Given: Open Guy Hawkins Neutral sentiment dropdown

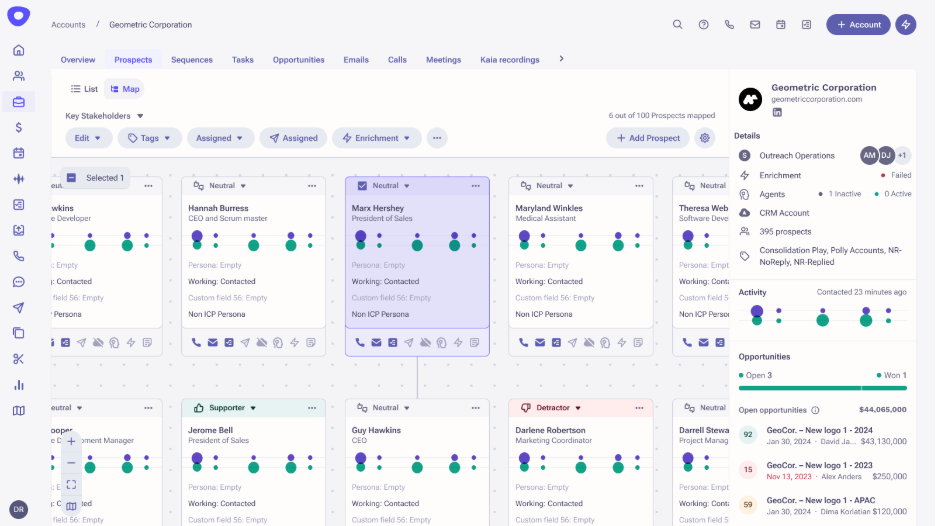Looking at the screenshot, I should (383, 408).
